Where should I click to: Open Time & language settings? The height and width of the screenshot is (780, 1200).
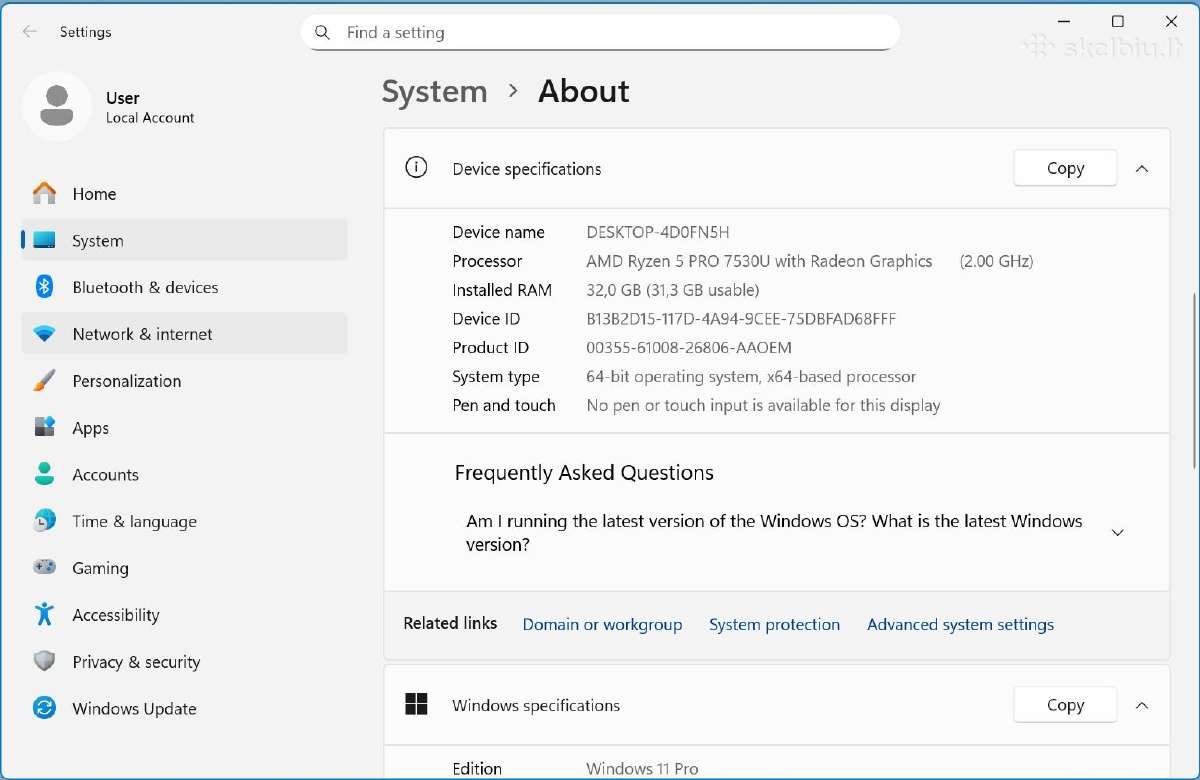(184, 521)
